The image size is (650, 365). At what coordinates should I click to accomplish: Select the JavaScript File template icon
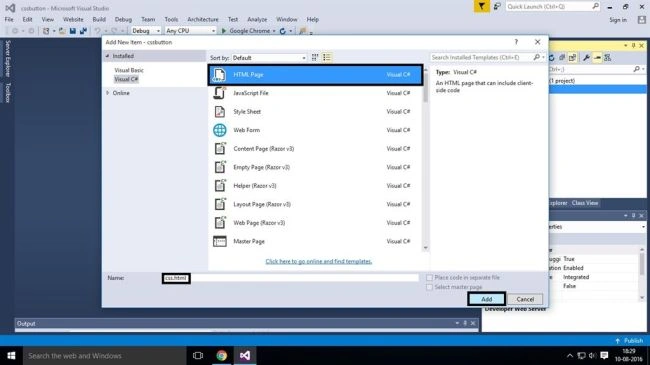pyautogui.click(x=219, y=93)
